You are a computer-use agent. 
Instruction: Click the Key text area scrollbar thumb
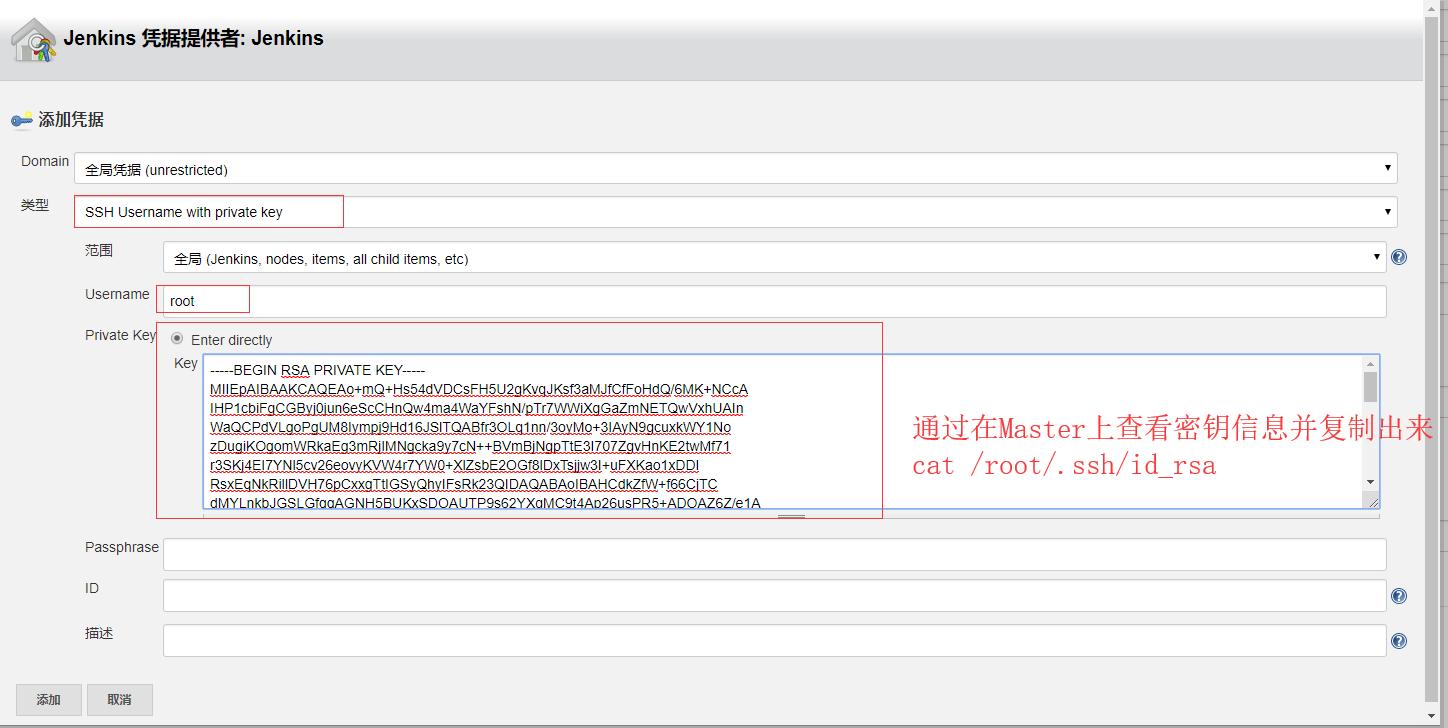pyautogui.click(x=1370, y=387)
